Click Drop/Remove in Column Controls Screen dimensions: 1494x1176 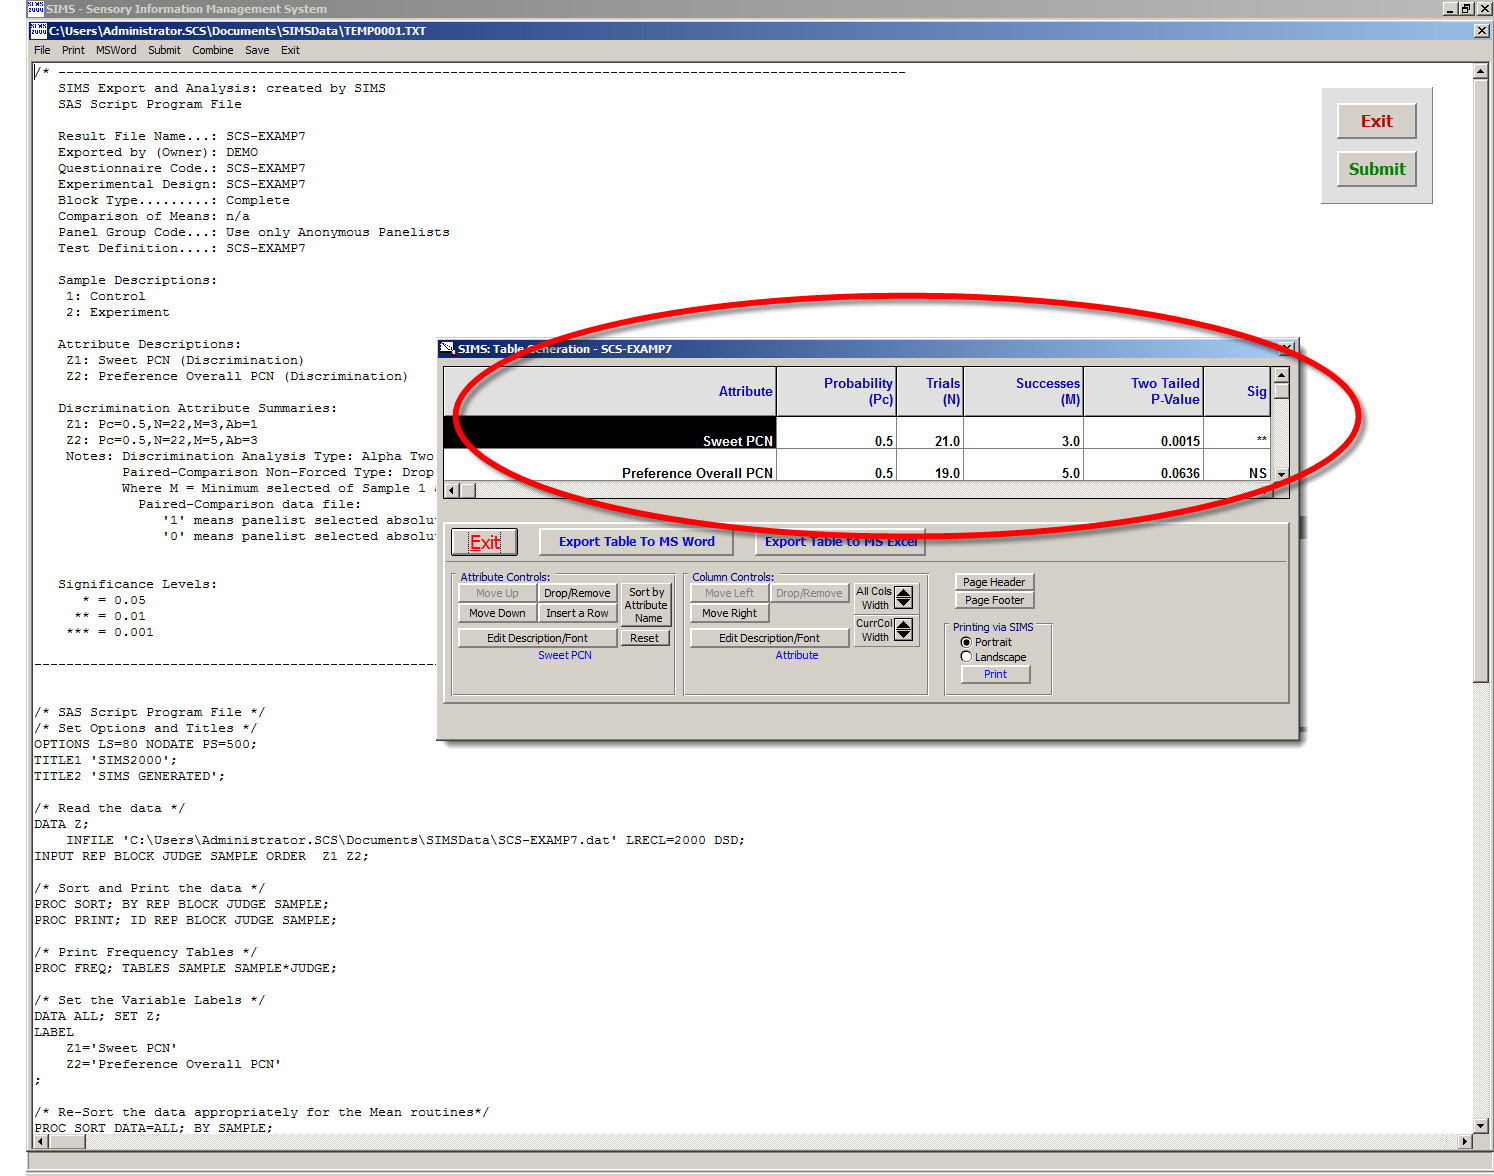(x=809, y=593)
